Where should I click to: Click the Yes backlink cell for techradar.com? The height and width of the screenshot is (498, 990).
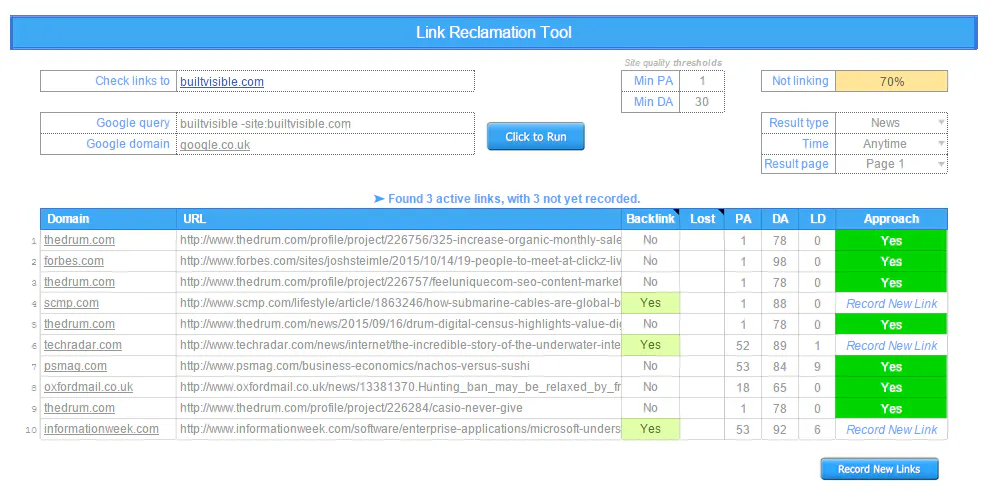click(x=650, y=345)
